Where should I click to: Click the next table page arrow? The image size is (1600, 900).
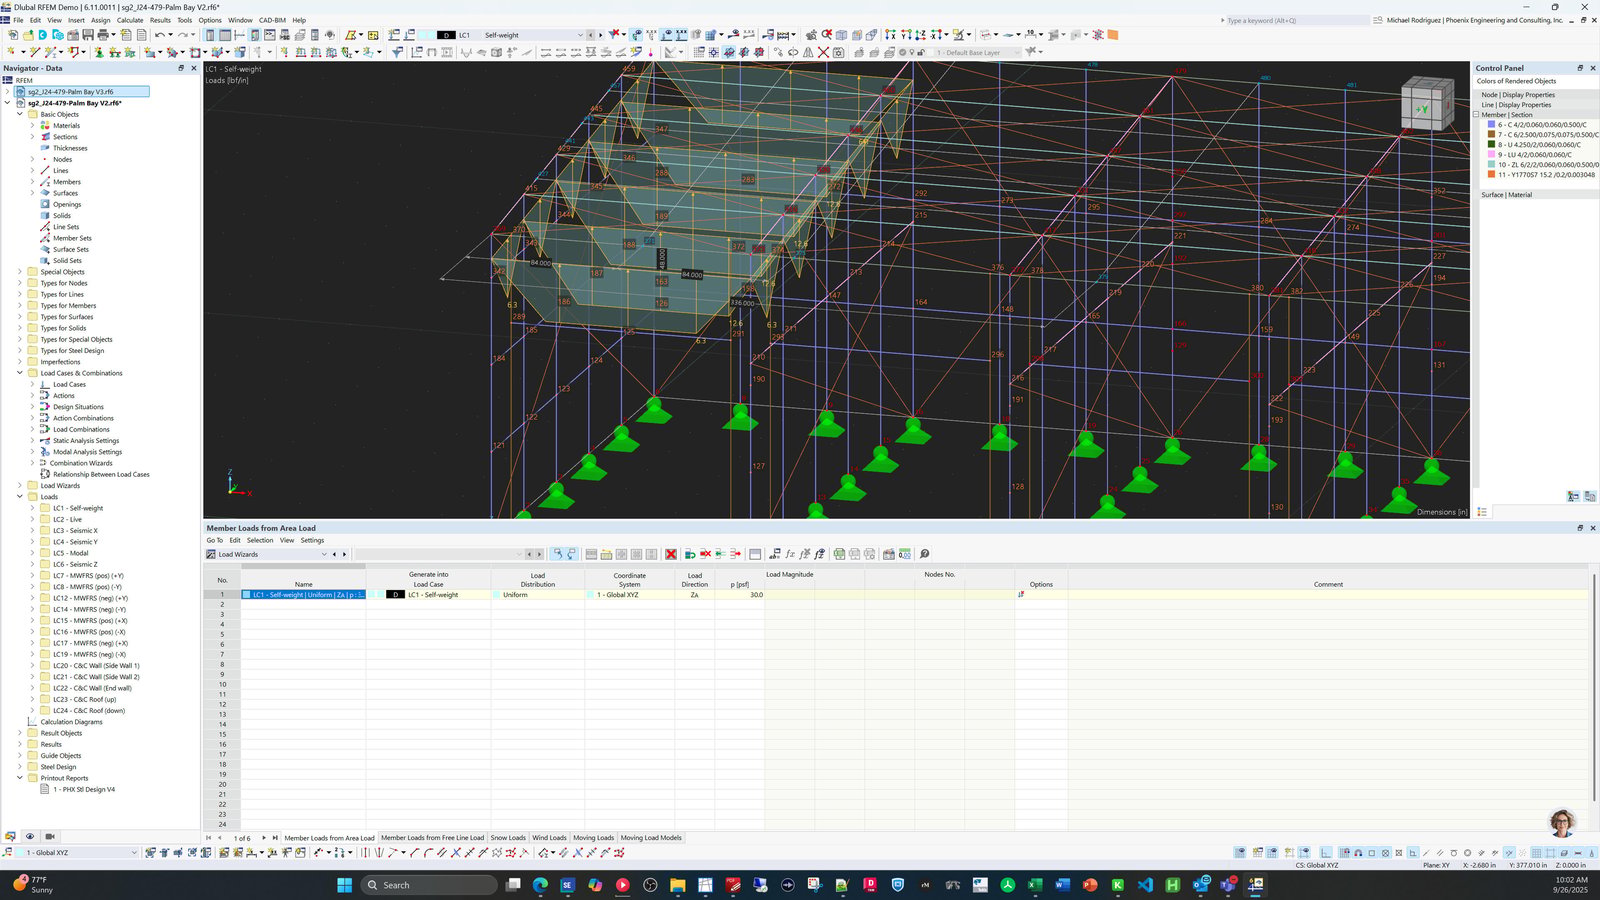click(x=264, y=838)
